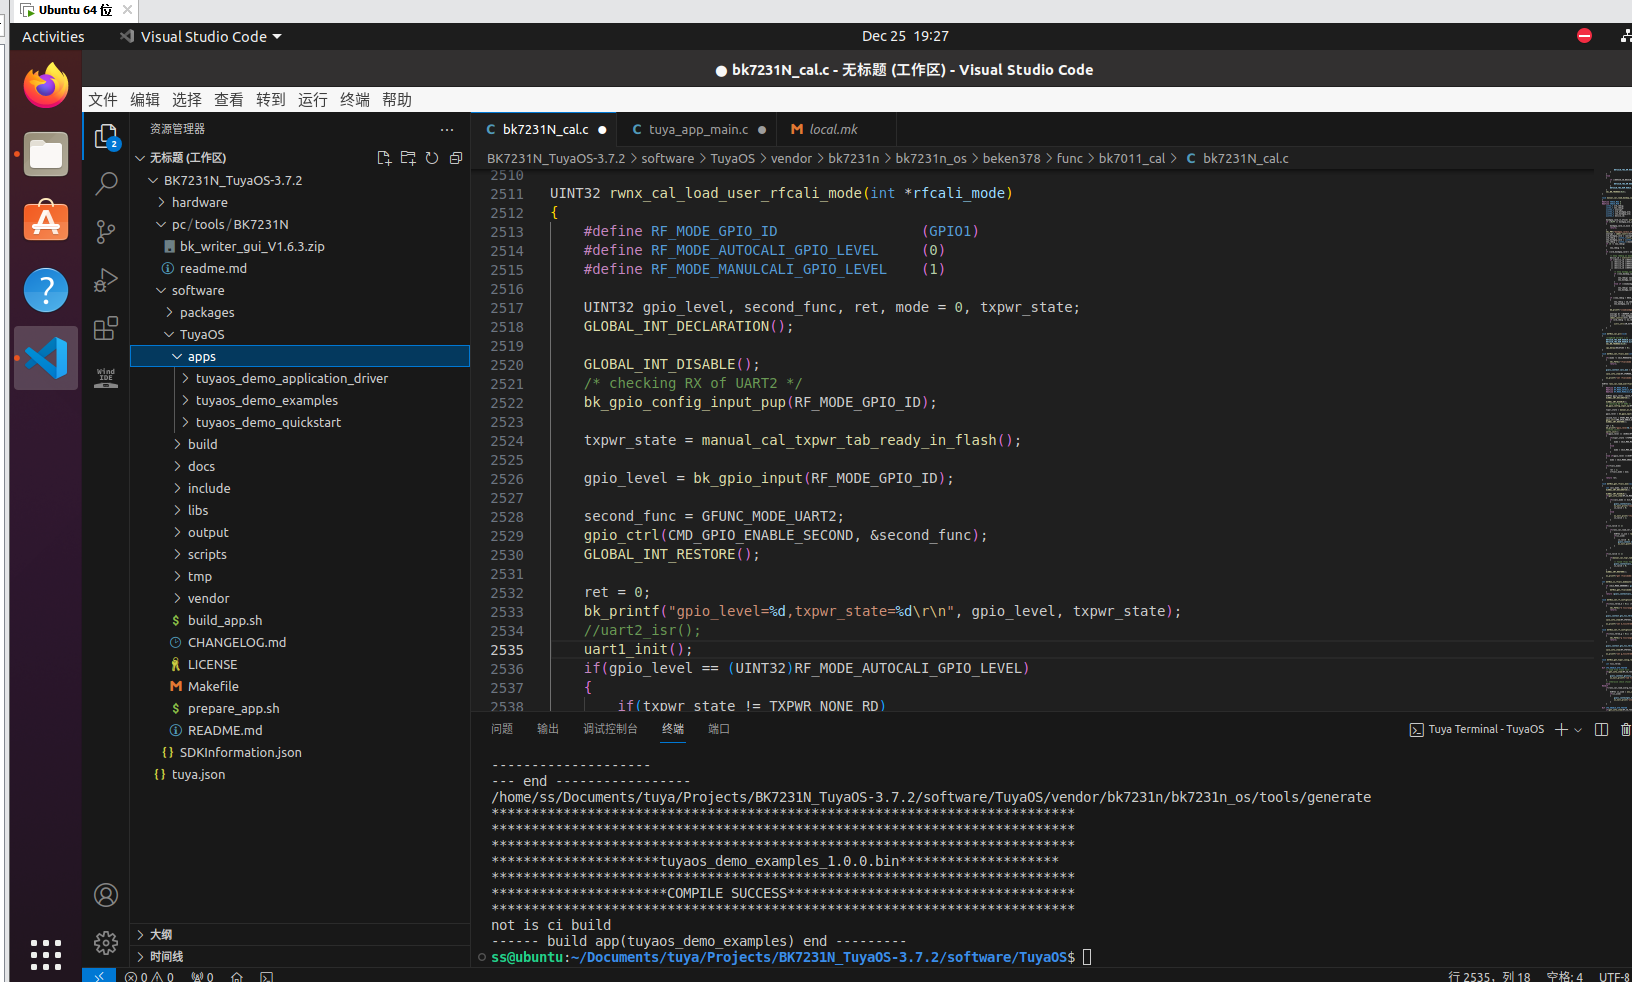The width and height of the screenshot is (1632, 982).
Task: Open the Source Control view
Action: click(x=106, y=232)
